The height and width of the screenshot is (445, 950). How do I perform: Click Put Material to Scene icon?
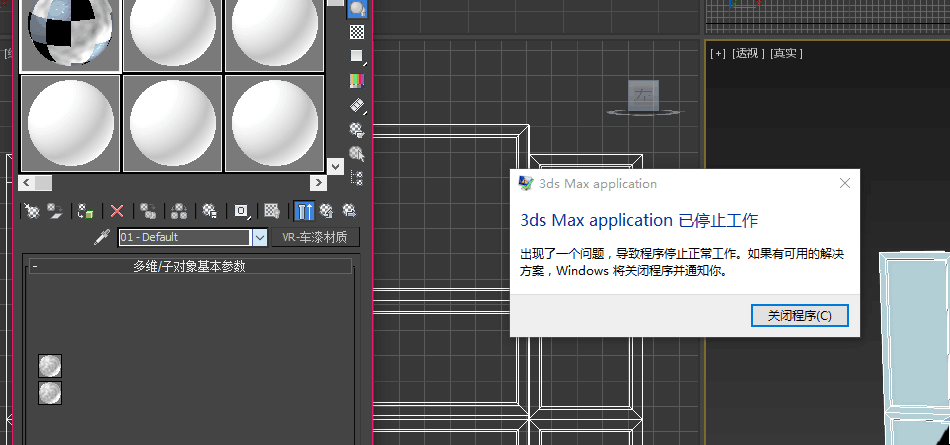pos(56,211)
